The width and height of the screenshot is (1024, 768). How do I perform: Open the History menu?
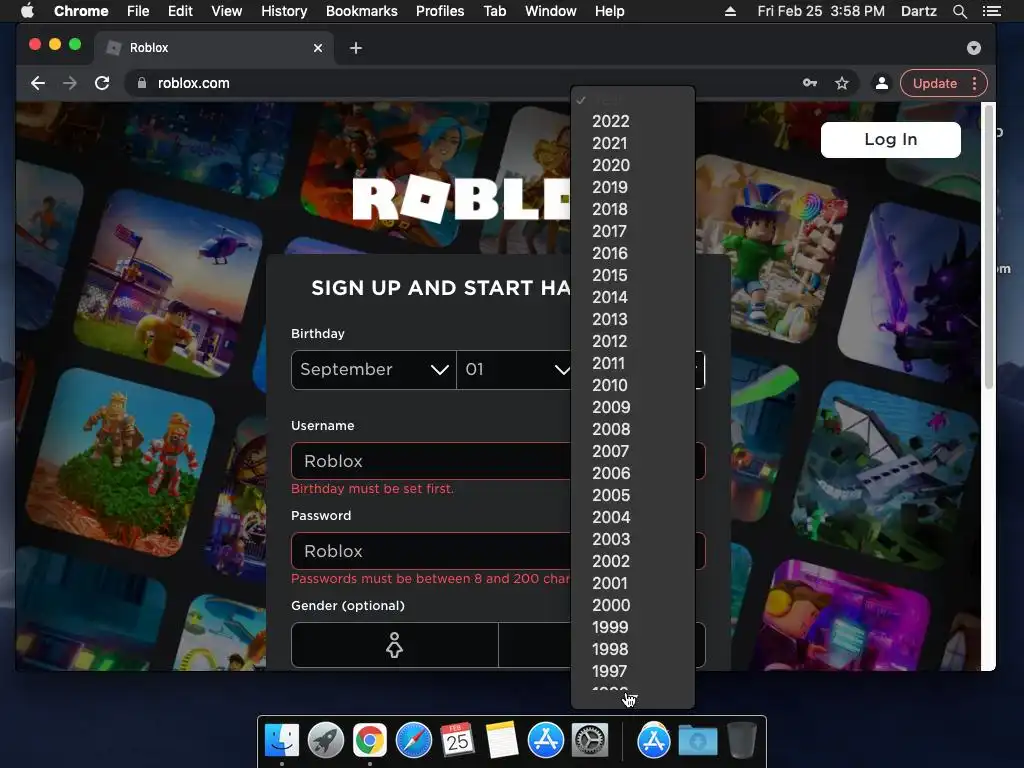pyautogui.click(x=284, y=11)
